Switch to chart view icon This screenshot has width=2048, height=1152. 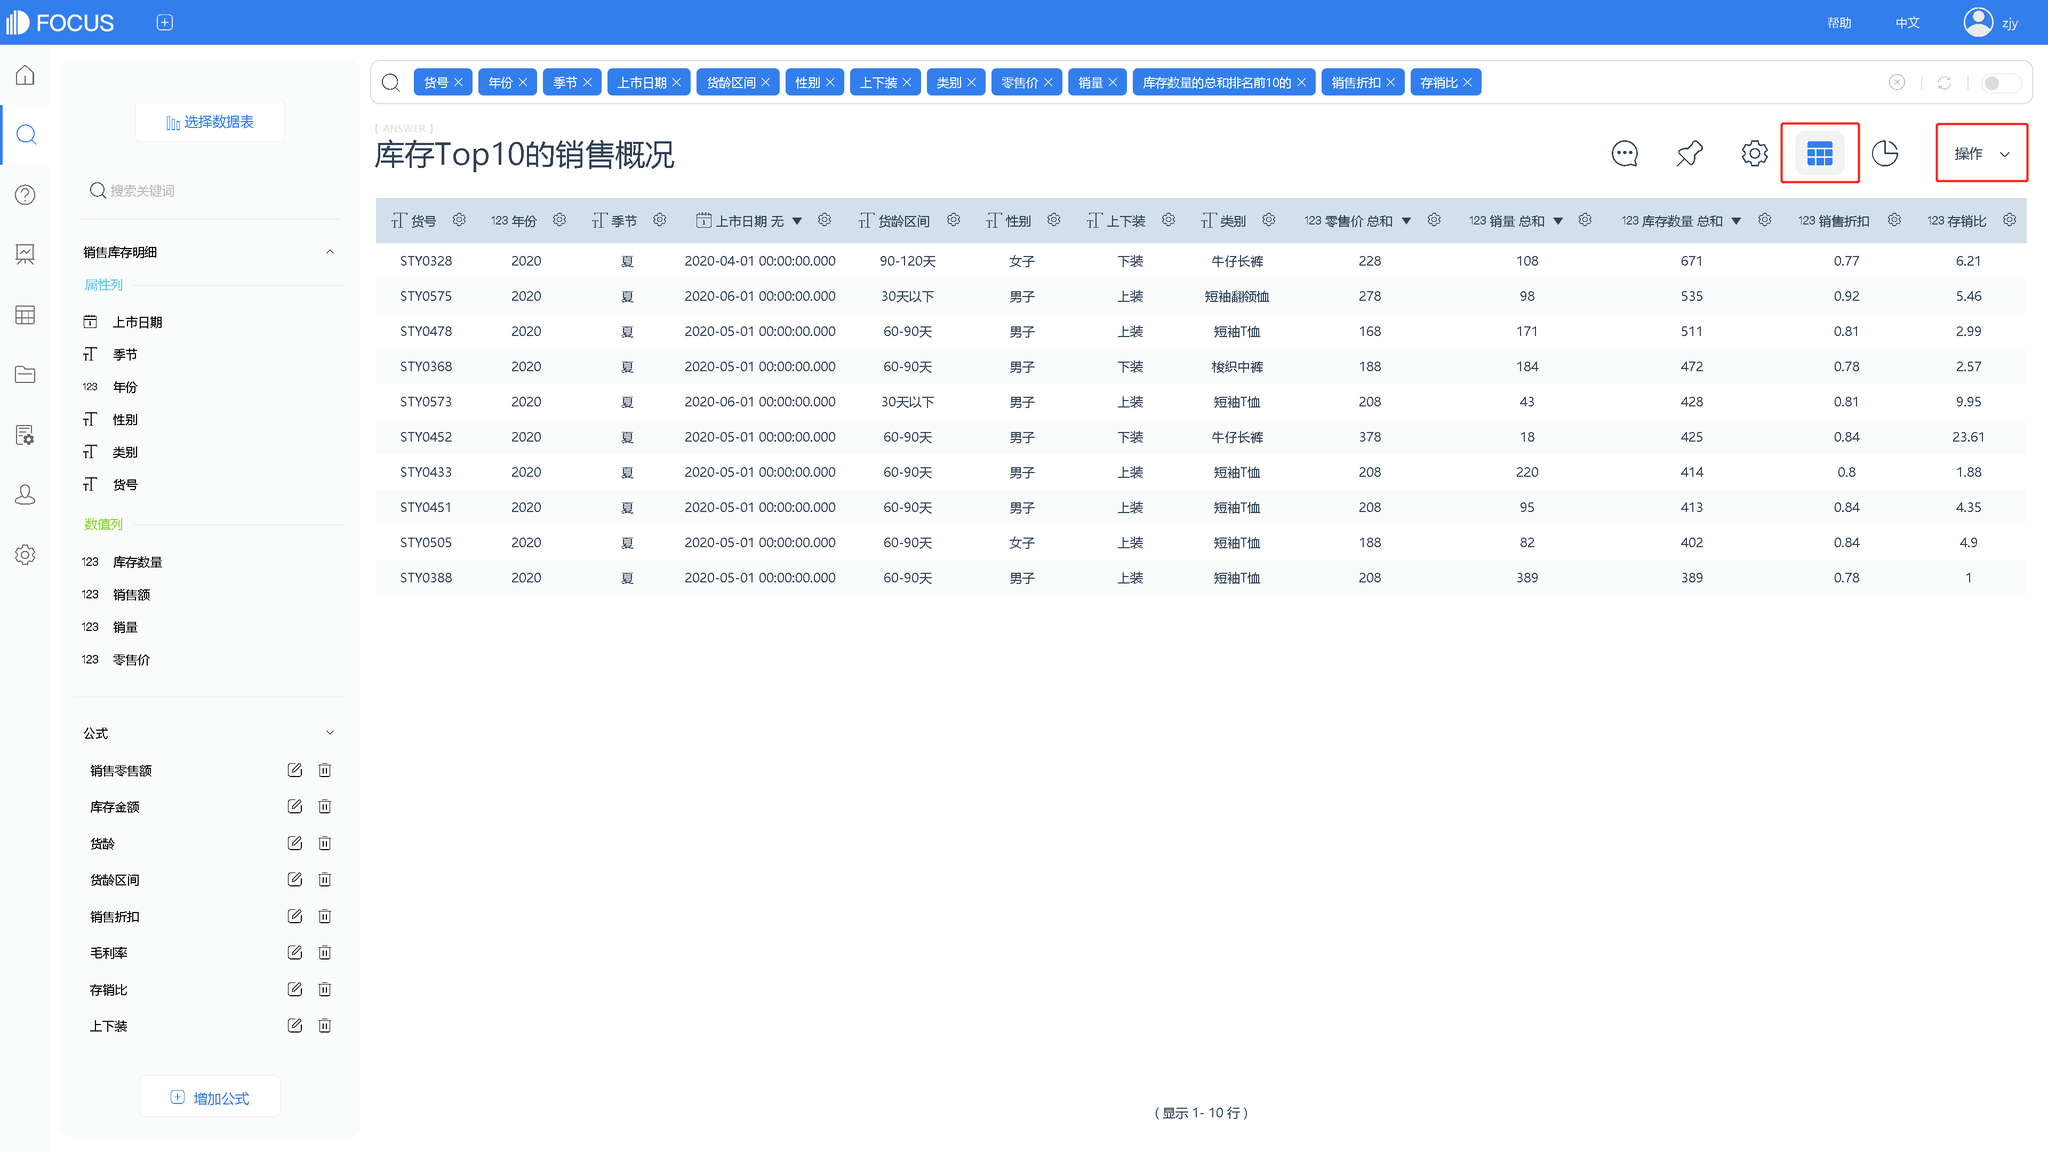tap(1885, 153)
